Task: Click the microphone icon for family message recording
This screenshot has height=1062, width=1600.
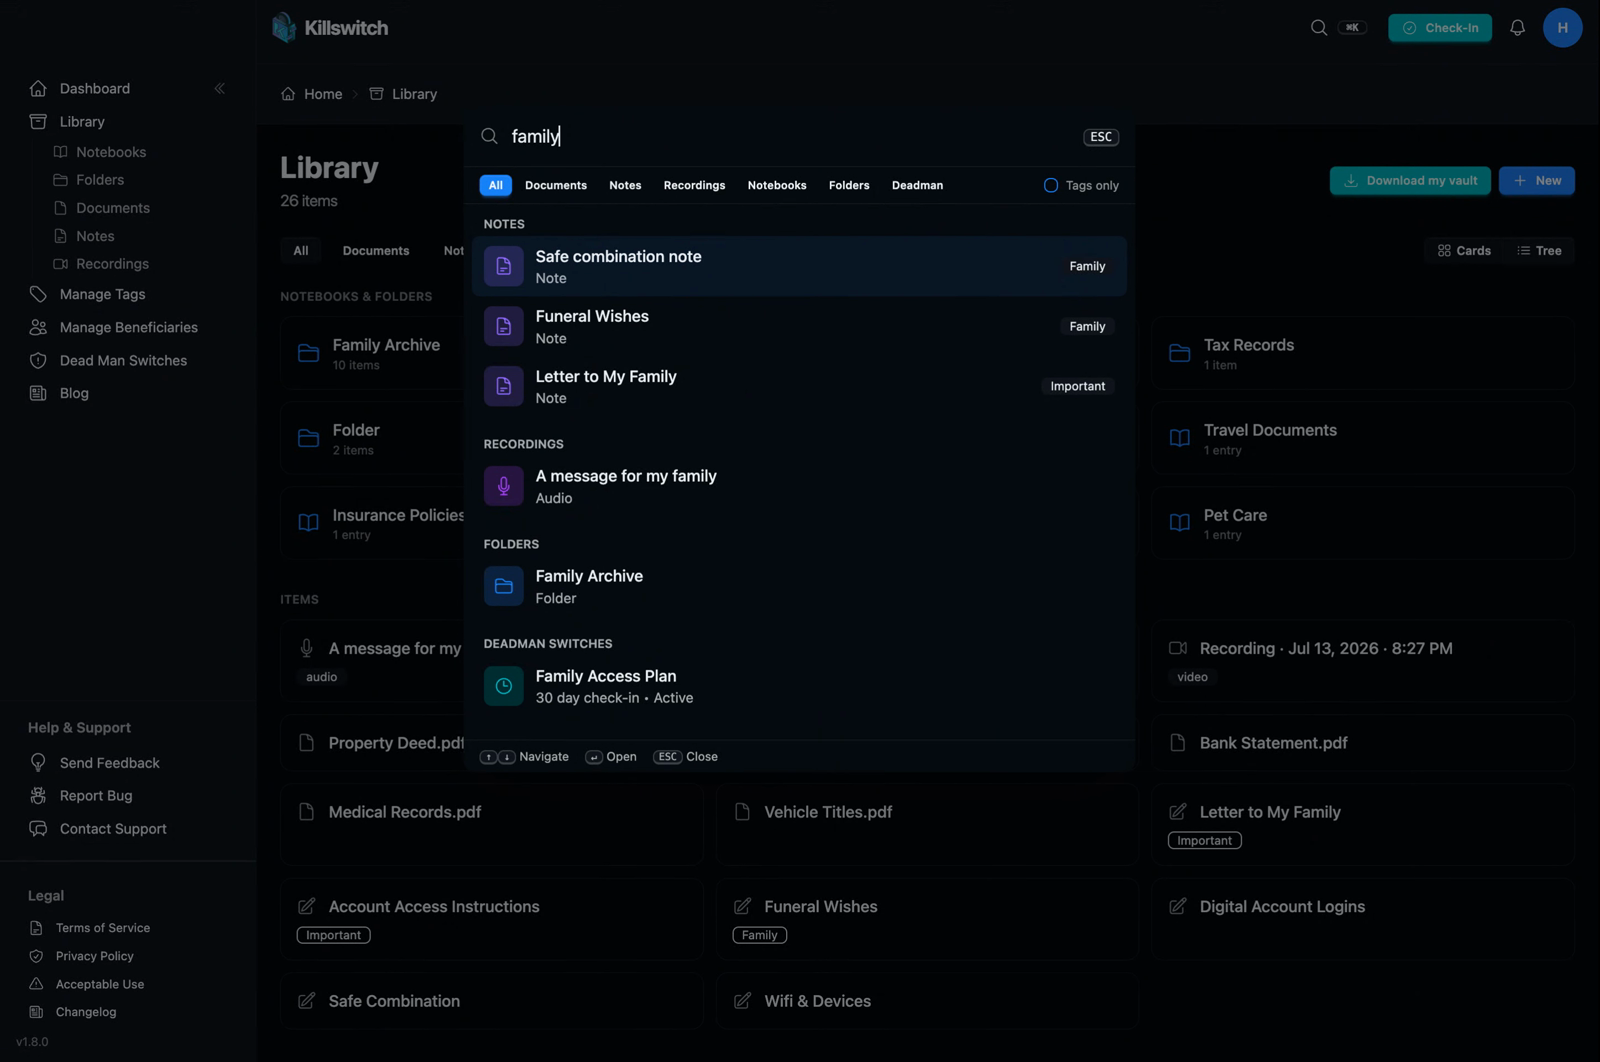Action: (504, 486)
